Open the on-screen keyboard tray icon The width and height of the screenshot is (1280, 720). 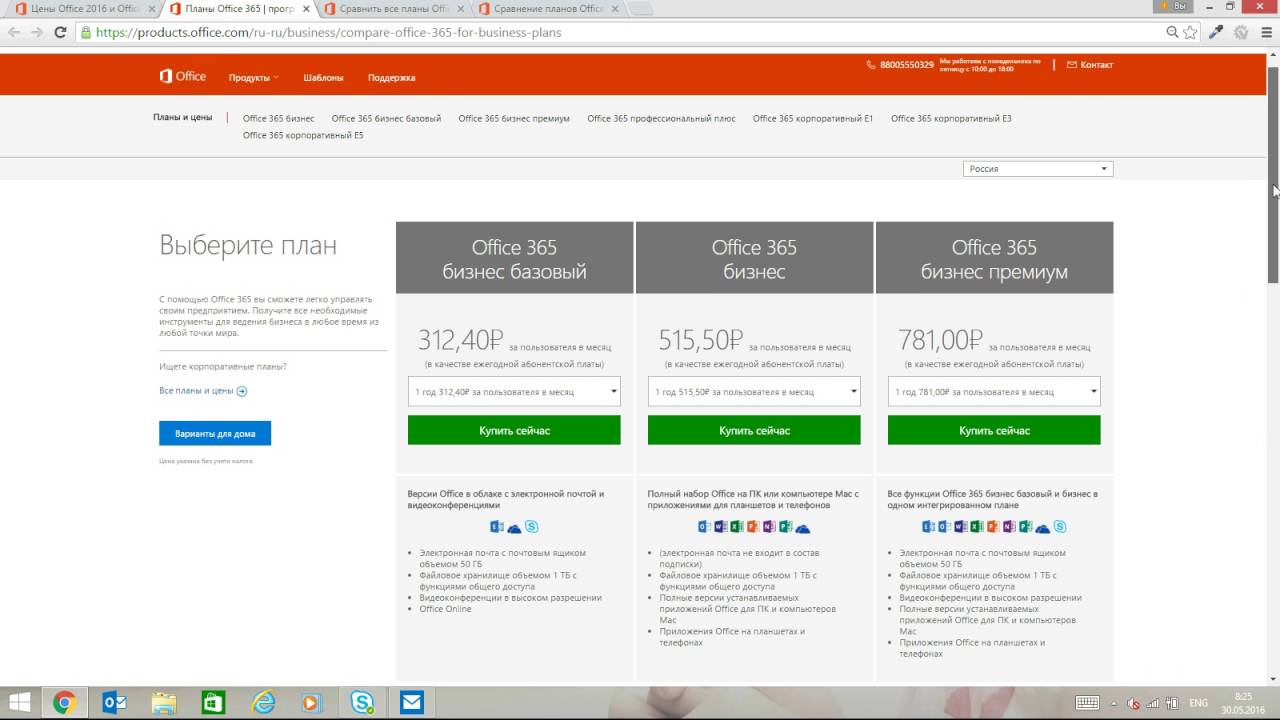[x=1087, y=703]
